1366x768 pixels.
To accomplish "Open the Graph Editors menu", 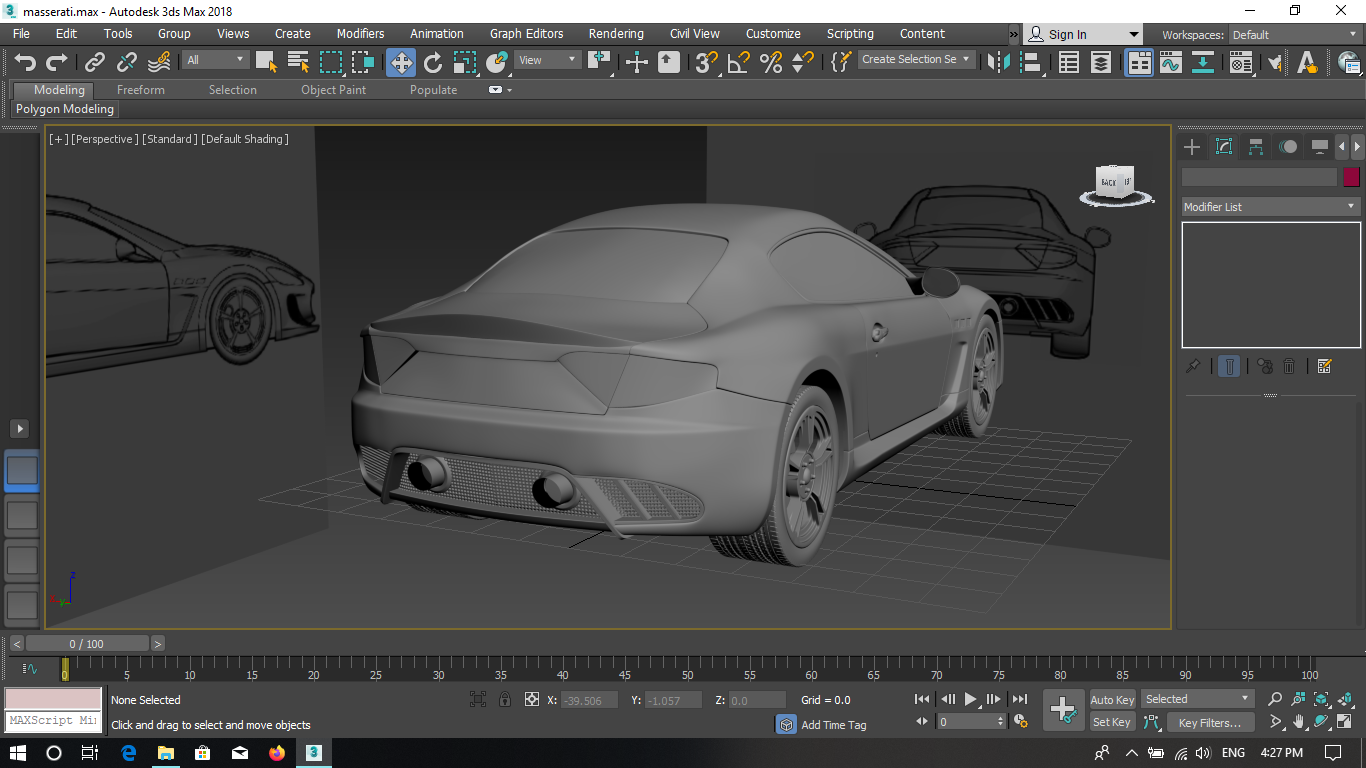I will click(526, 34).
